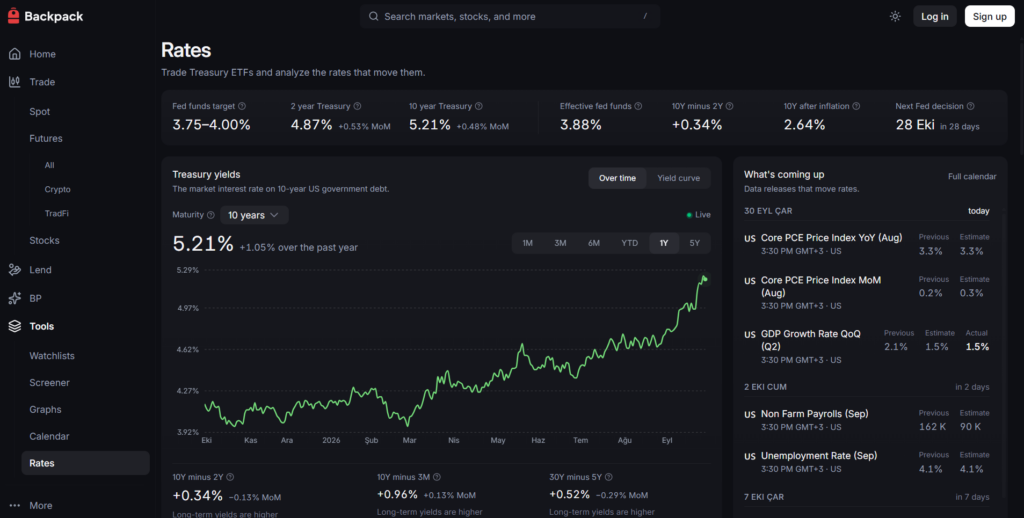The height and width of the screenshot is (518, 1024).
Task: Go to Calendar in the Tools menu
Action: (x=49, y=436)
